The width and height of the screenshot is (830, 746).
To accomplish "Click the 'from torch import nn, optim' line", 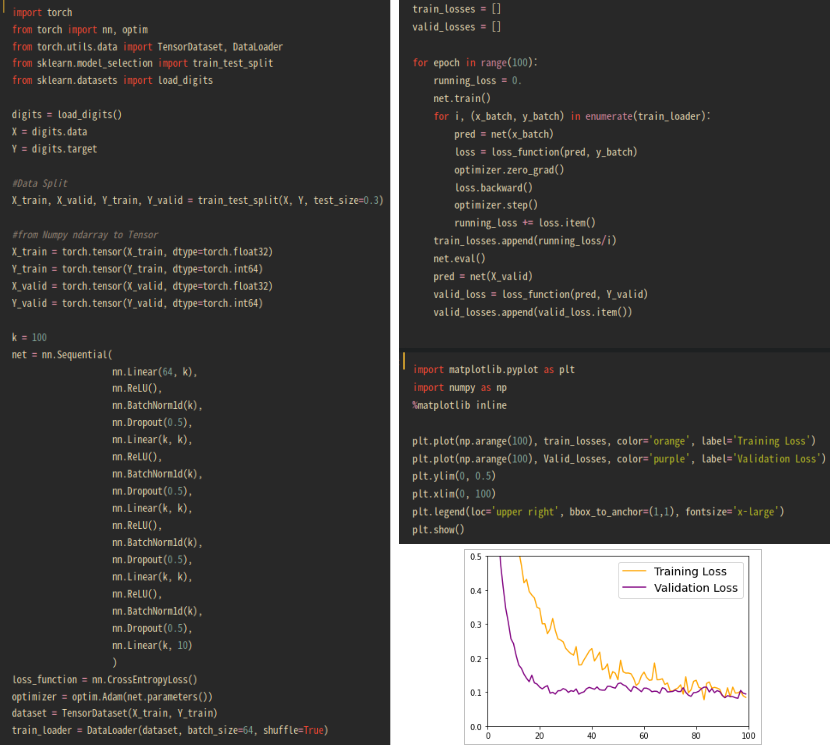I will (80, 30).
